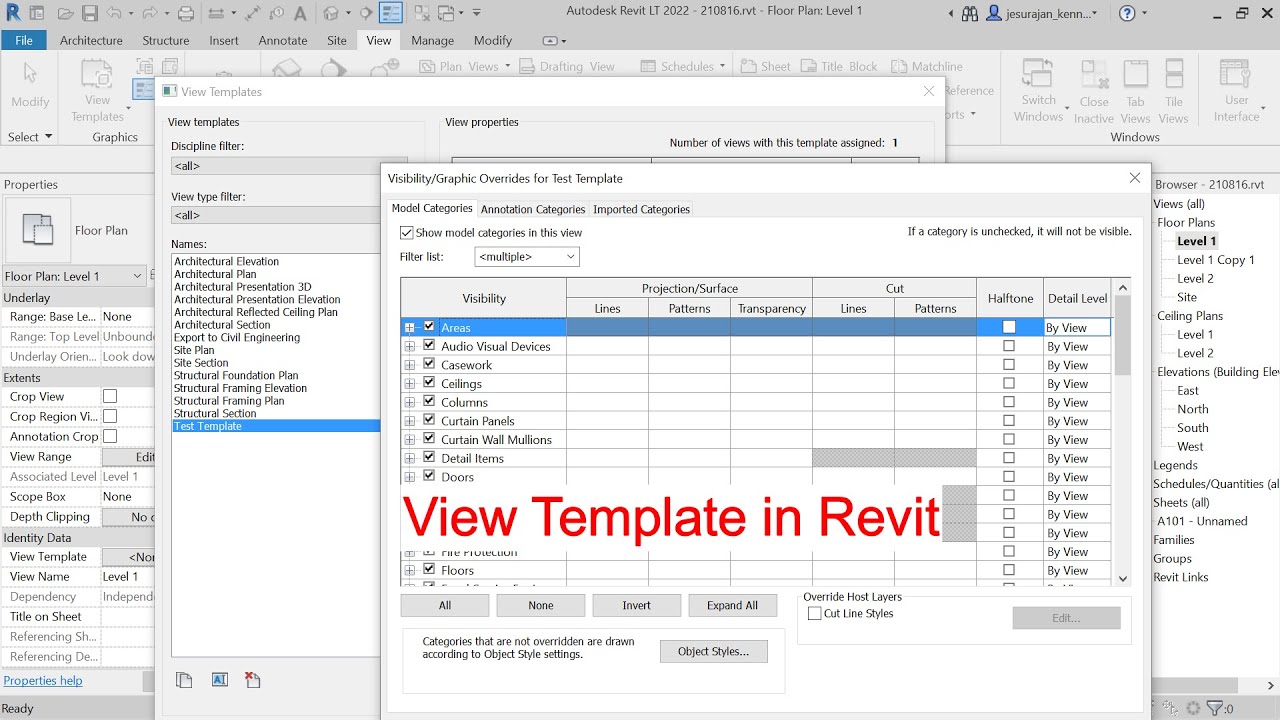Click the Object Styles... button
This screenshot has width=1280, height=720.
[714, 651]
